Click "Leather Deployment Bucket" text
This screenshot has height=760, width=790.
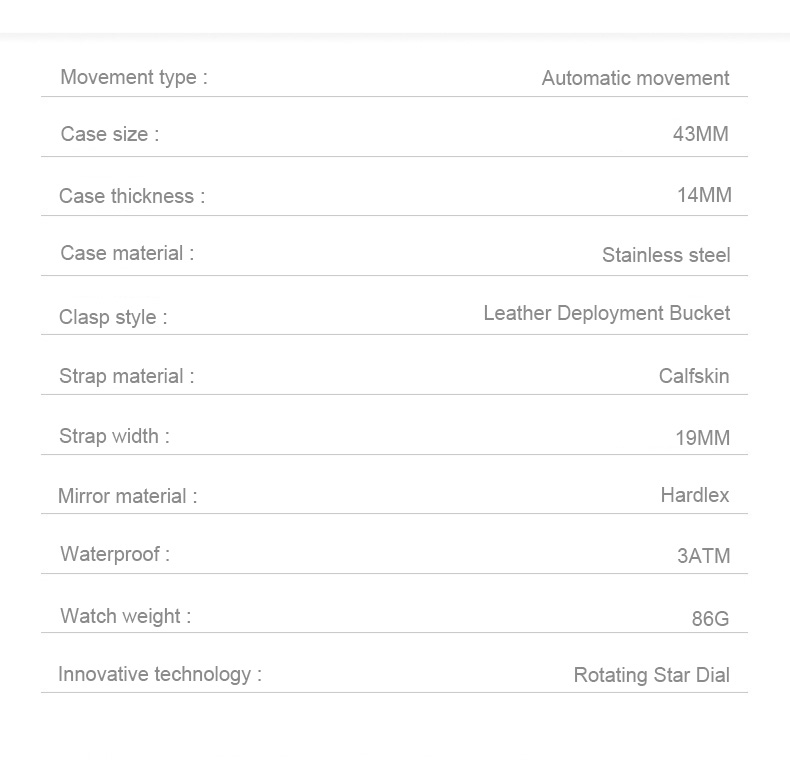coord(606,313)
